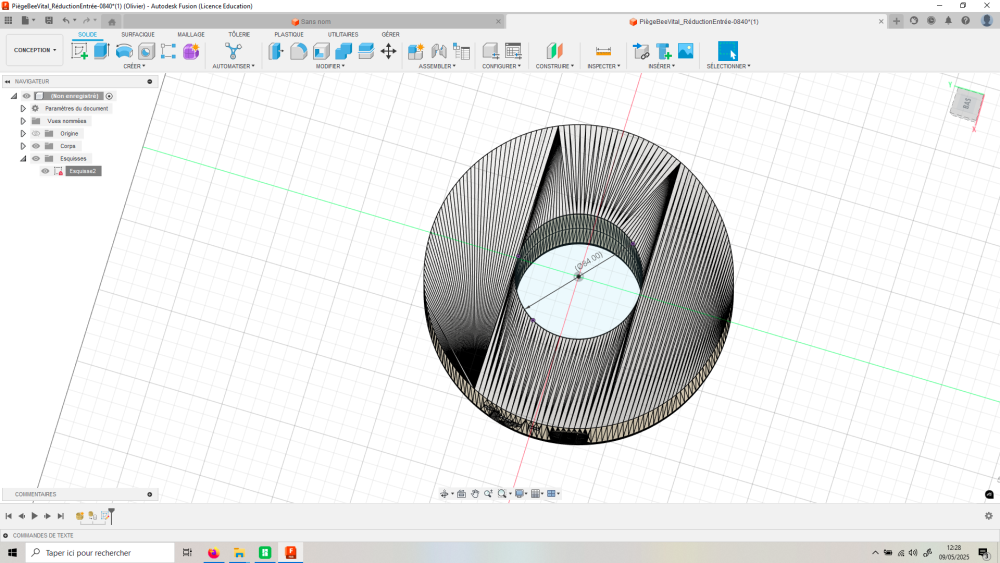The height and width of the screenshot is (563, 1000).
Task: Toggle visibility of the root component
Action: coord(26,96)
